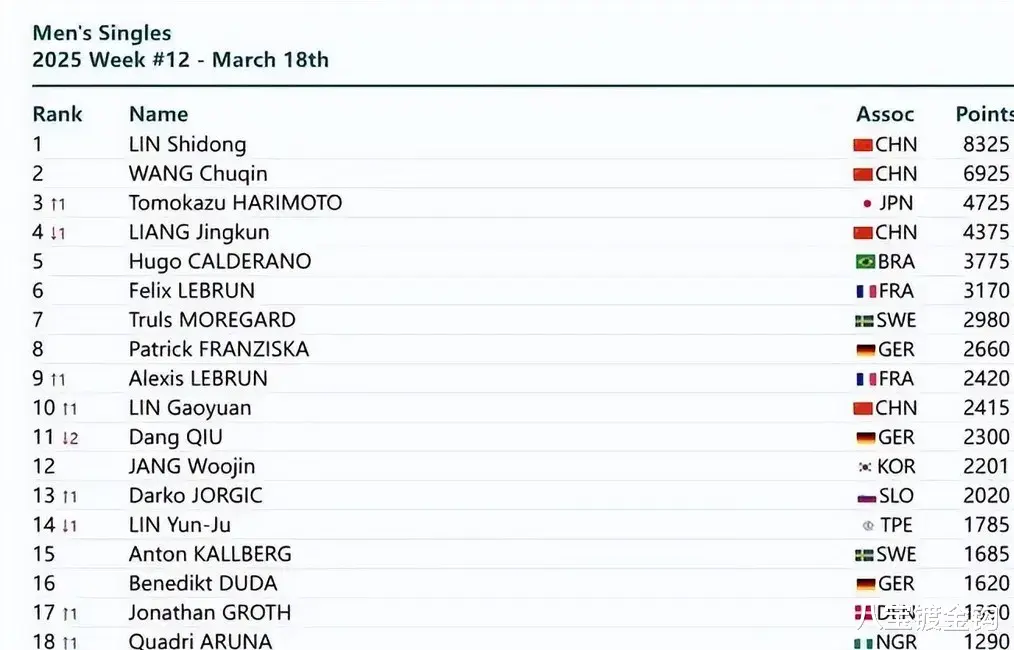Image resolution: width=1014 pixels, height=650 pixels.
Task: Click China flag in LIN Shidong row
Action: (863, 145)
